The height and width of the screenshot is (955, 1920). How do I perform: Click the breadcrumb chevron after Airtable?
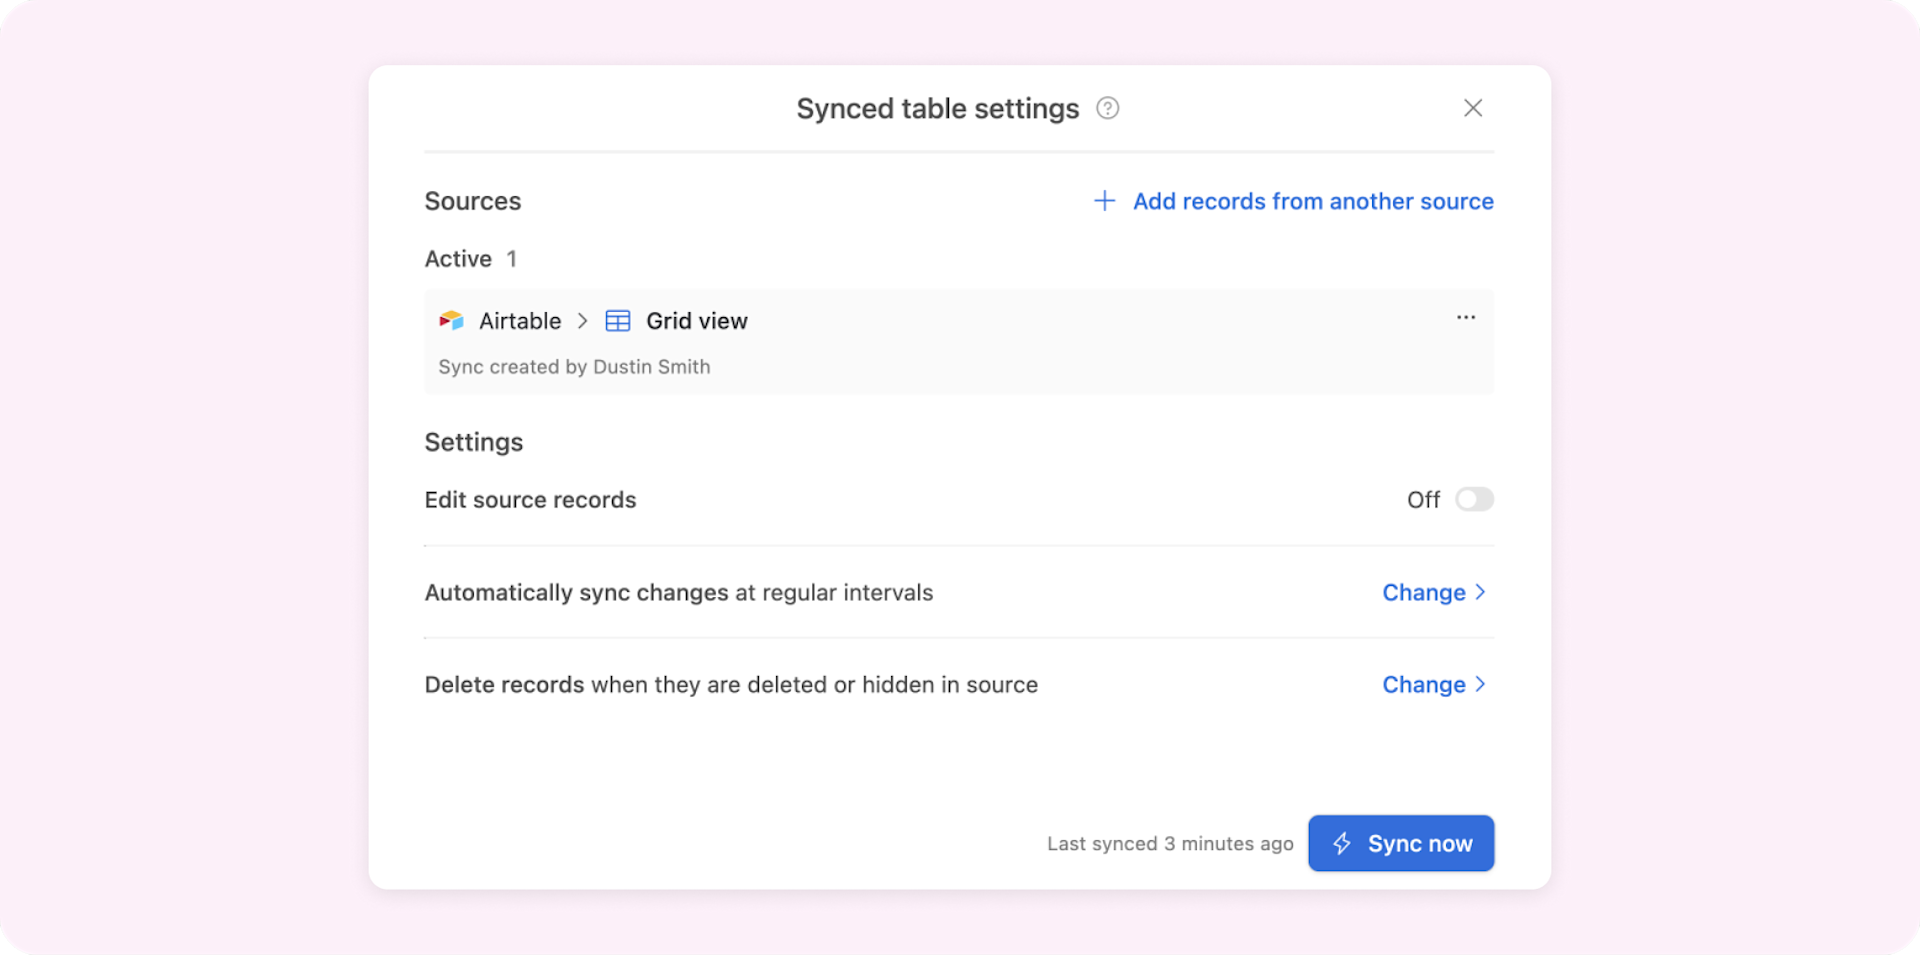582,321
